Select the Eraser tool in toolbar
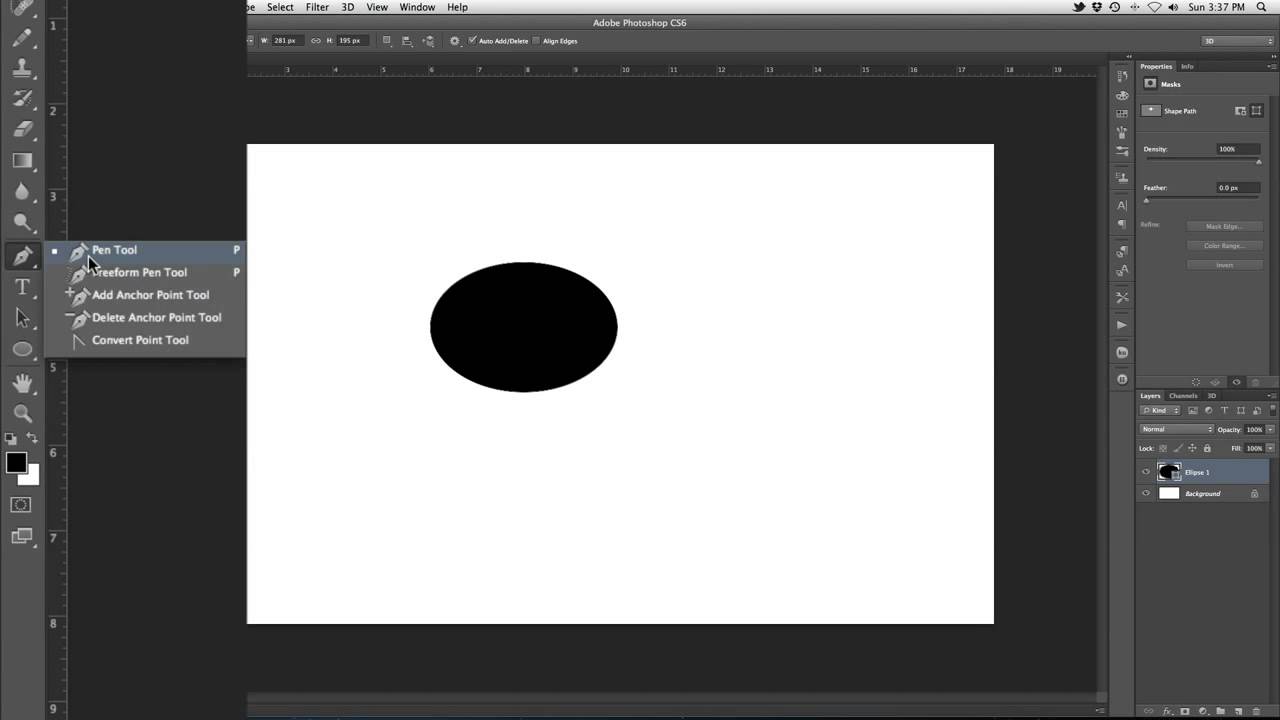The width and height of the screenshot is (1280, 720). (22, 129)
